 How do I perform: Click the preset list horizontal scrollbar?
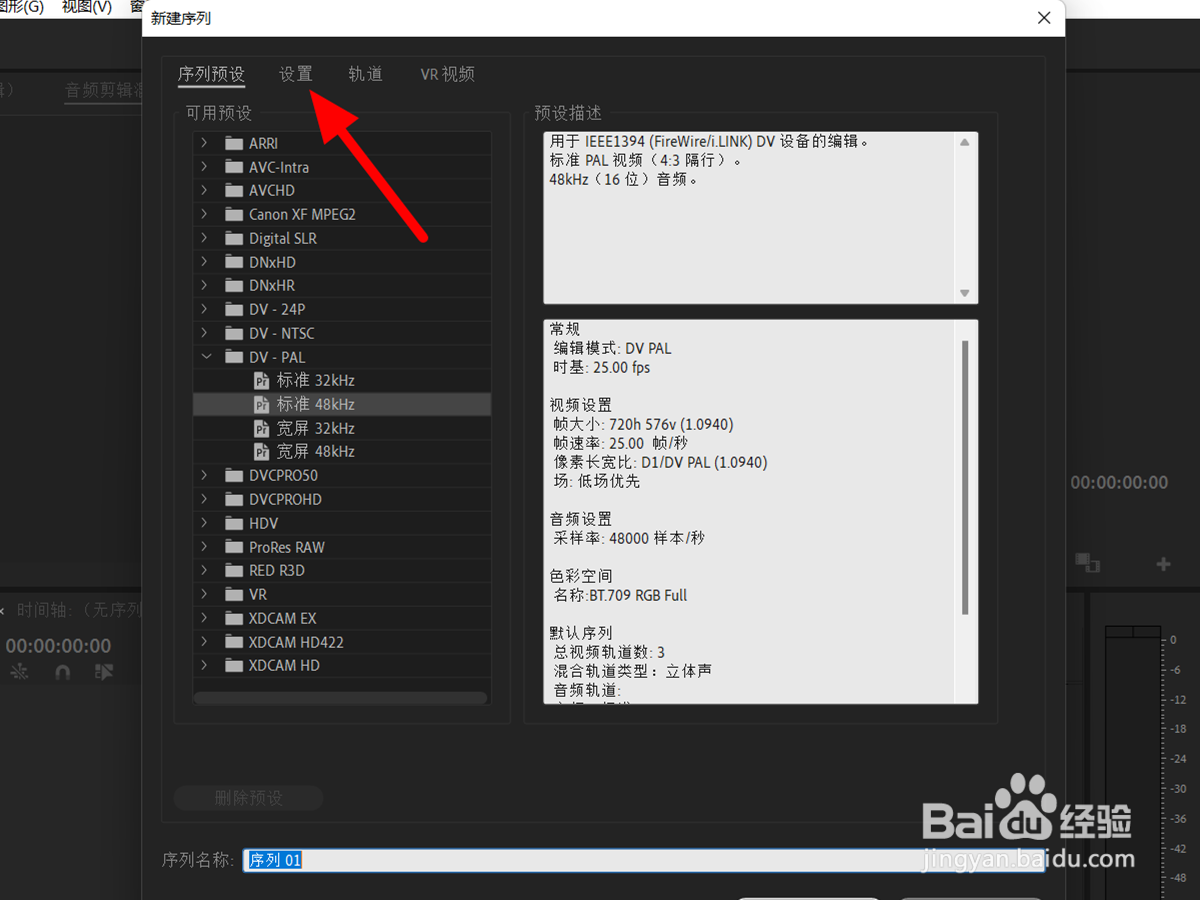[340, 697]
